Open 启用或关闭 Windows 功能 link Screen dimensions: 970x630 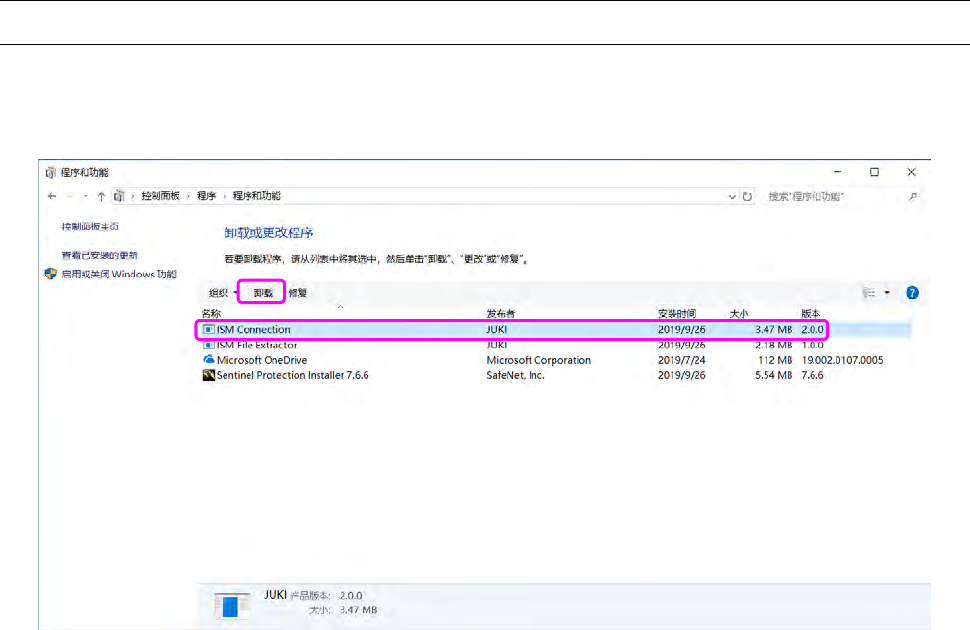coord(119,274)
